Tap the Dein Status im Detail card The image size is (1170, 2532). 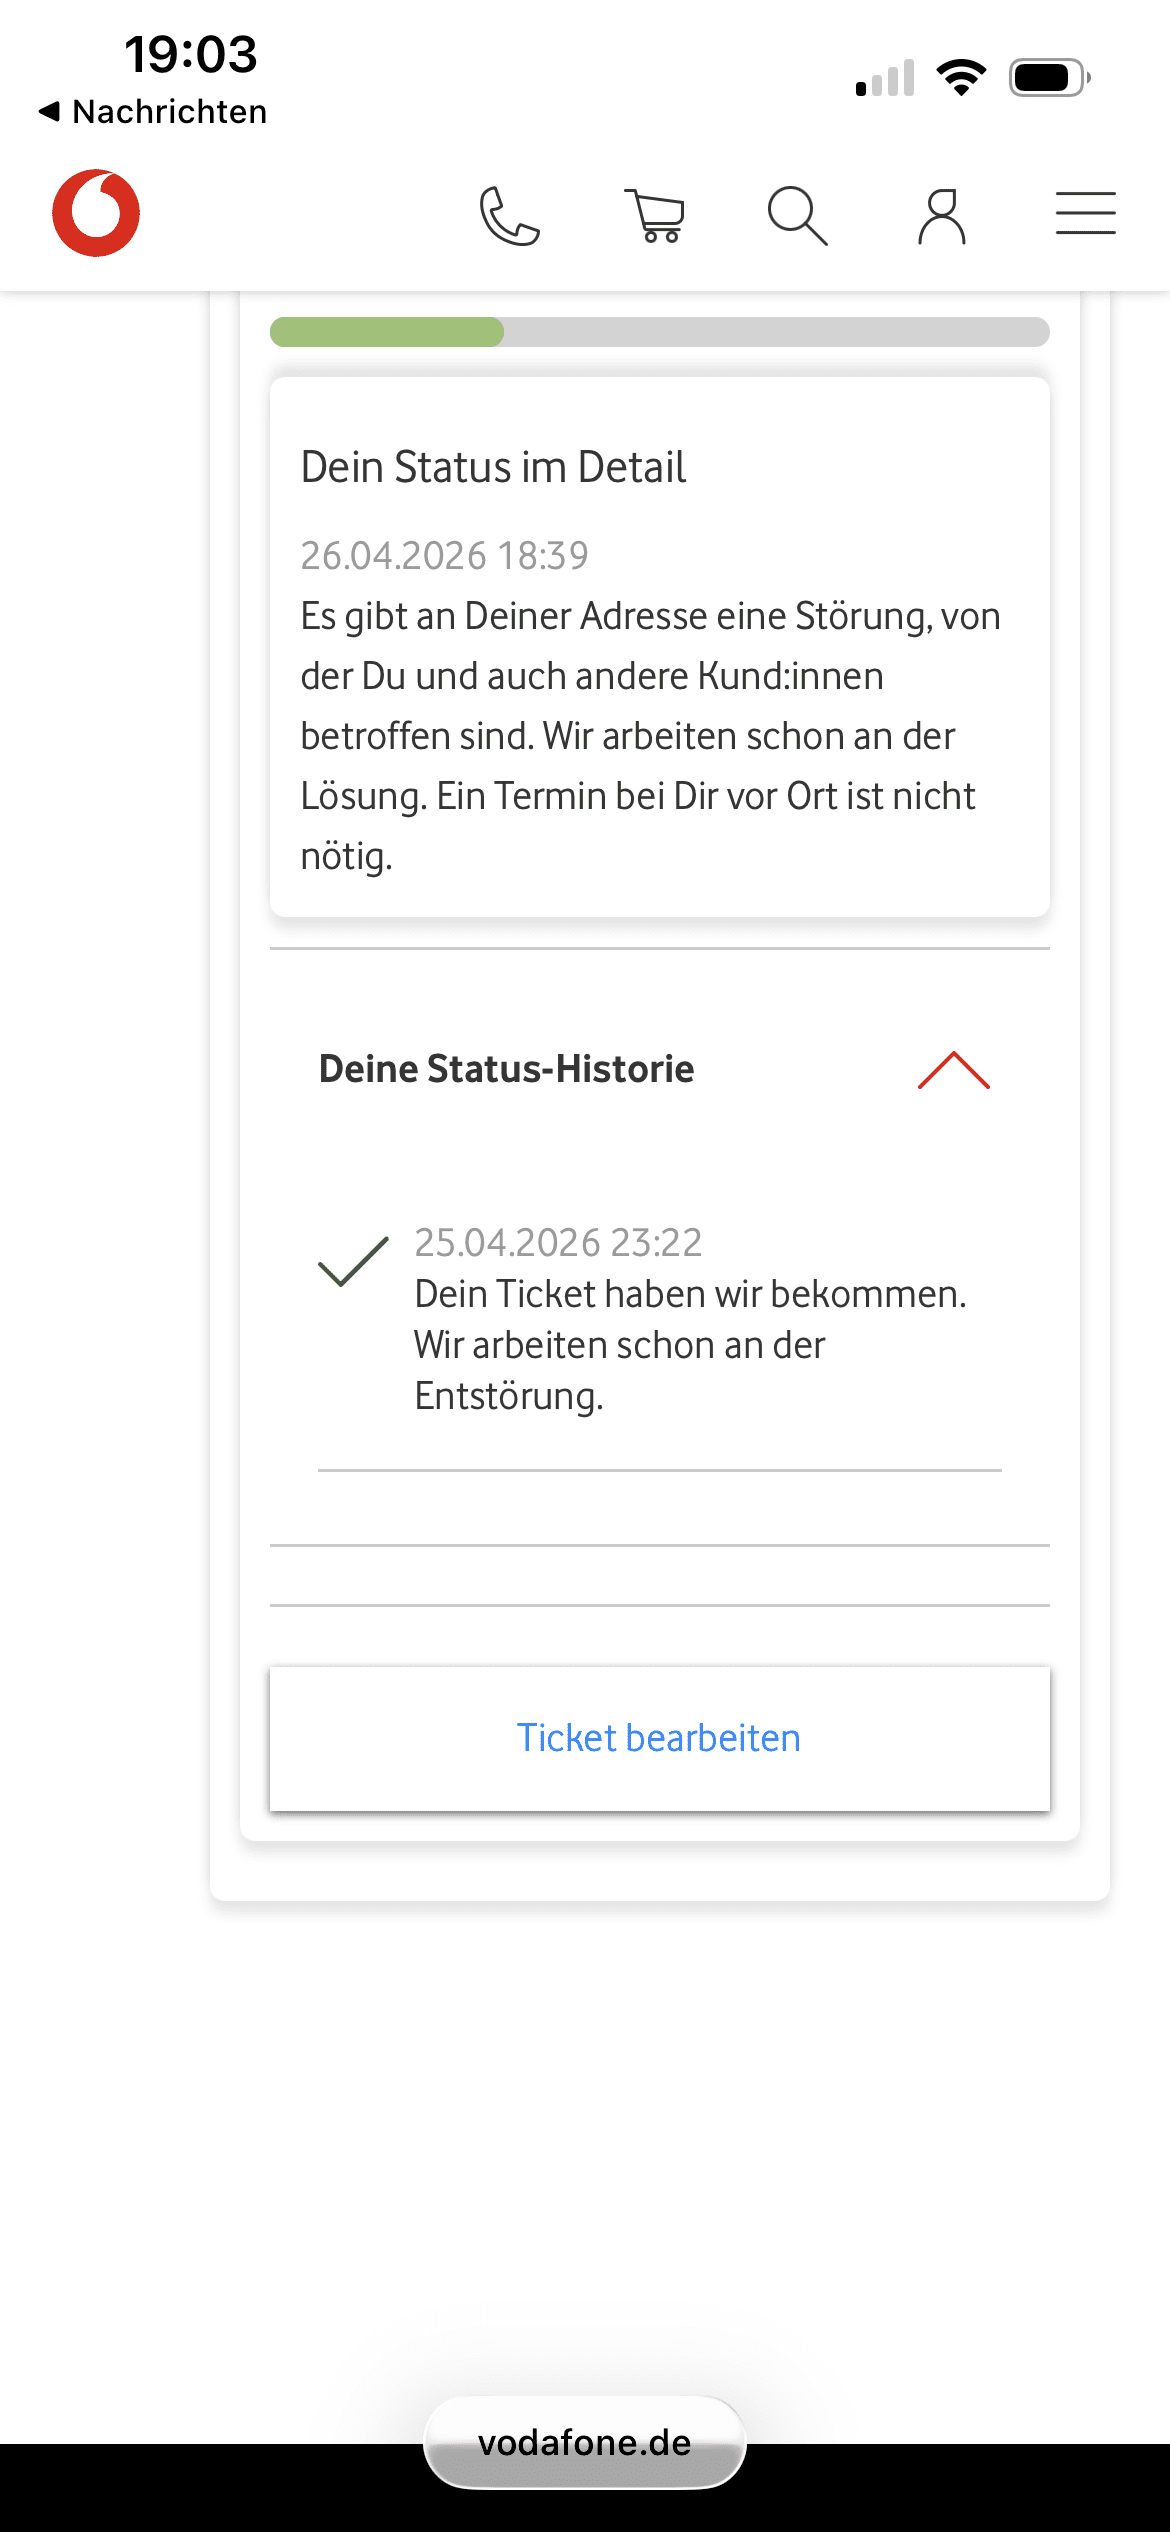pyautogui.click(x=660, y=647)
